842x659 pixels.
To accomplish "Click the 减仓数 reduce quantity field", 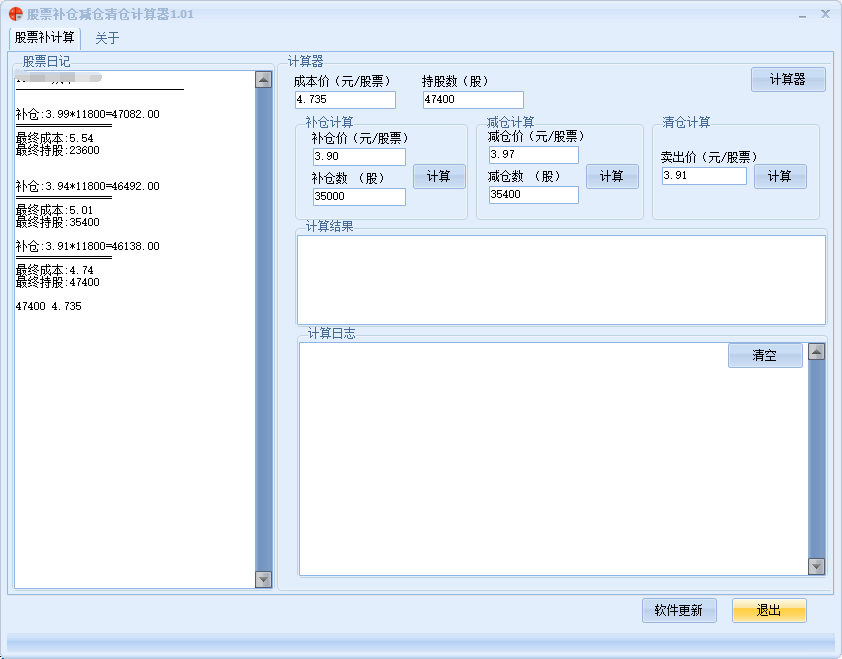I will point(532,196).
